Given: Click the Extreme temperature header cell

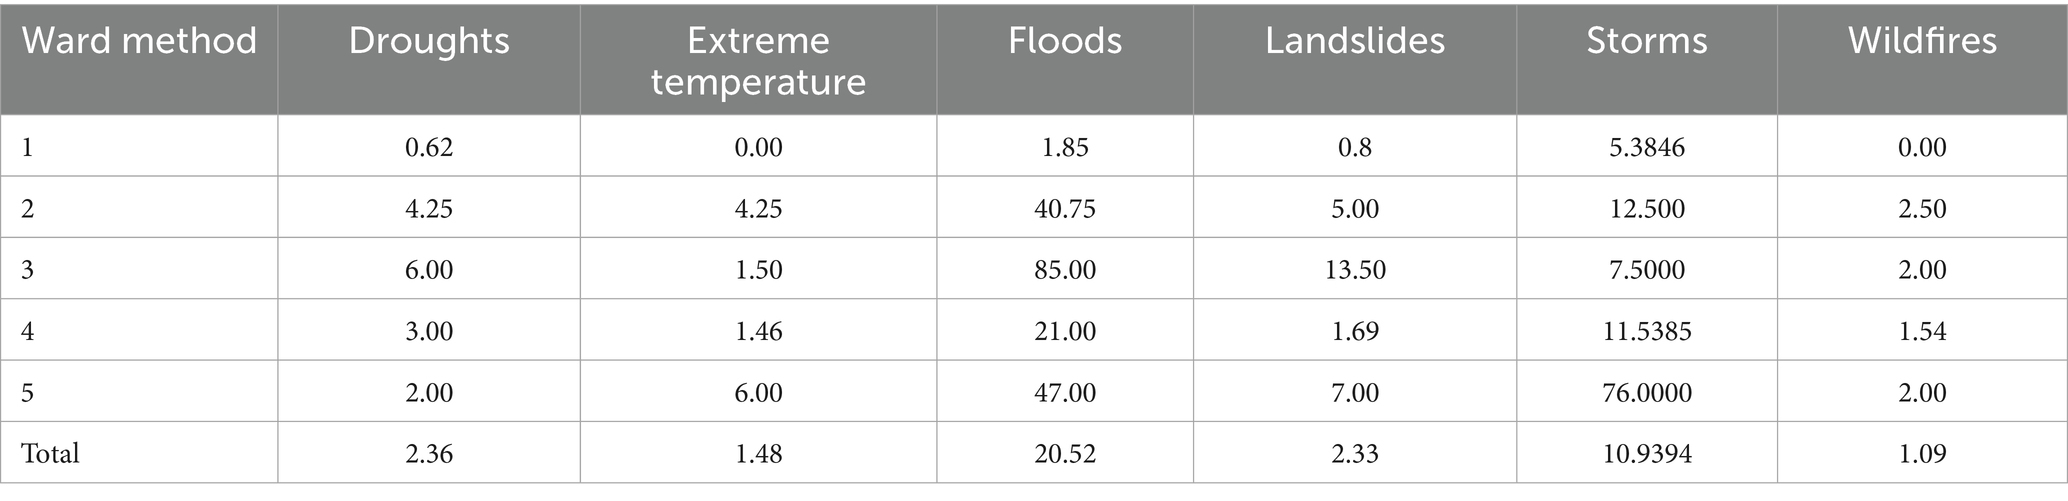Looking at the screenshot, I should [x=758, y=60].
